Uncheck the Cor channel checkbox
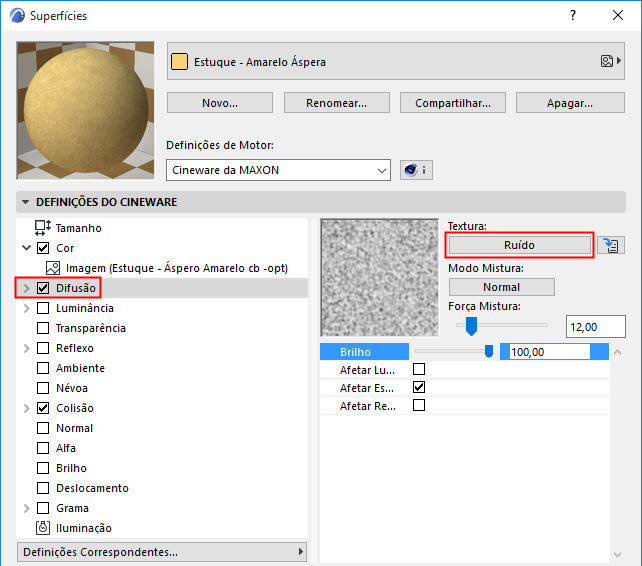The height and width of the screenshot is (566, 642). pos(43,248)
